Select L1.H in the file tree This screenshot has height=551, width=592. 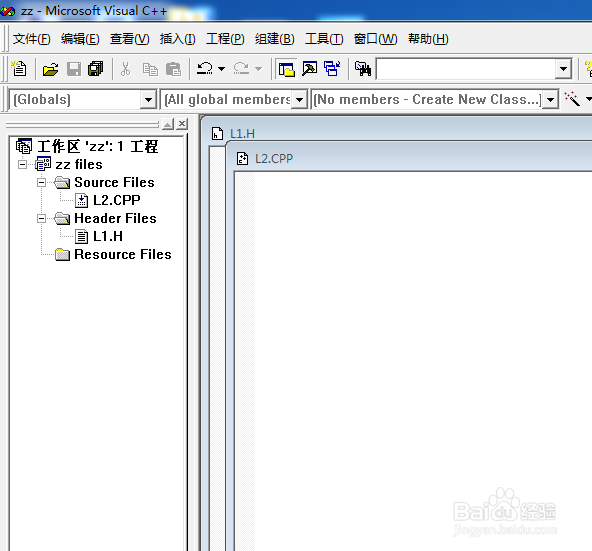[x=108, y=236]
